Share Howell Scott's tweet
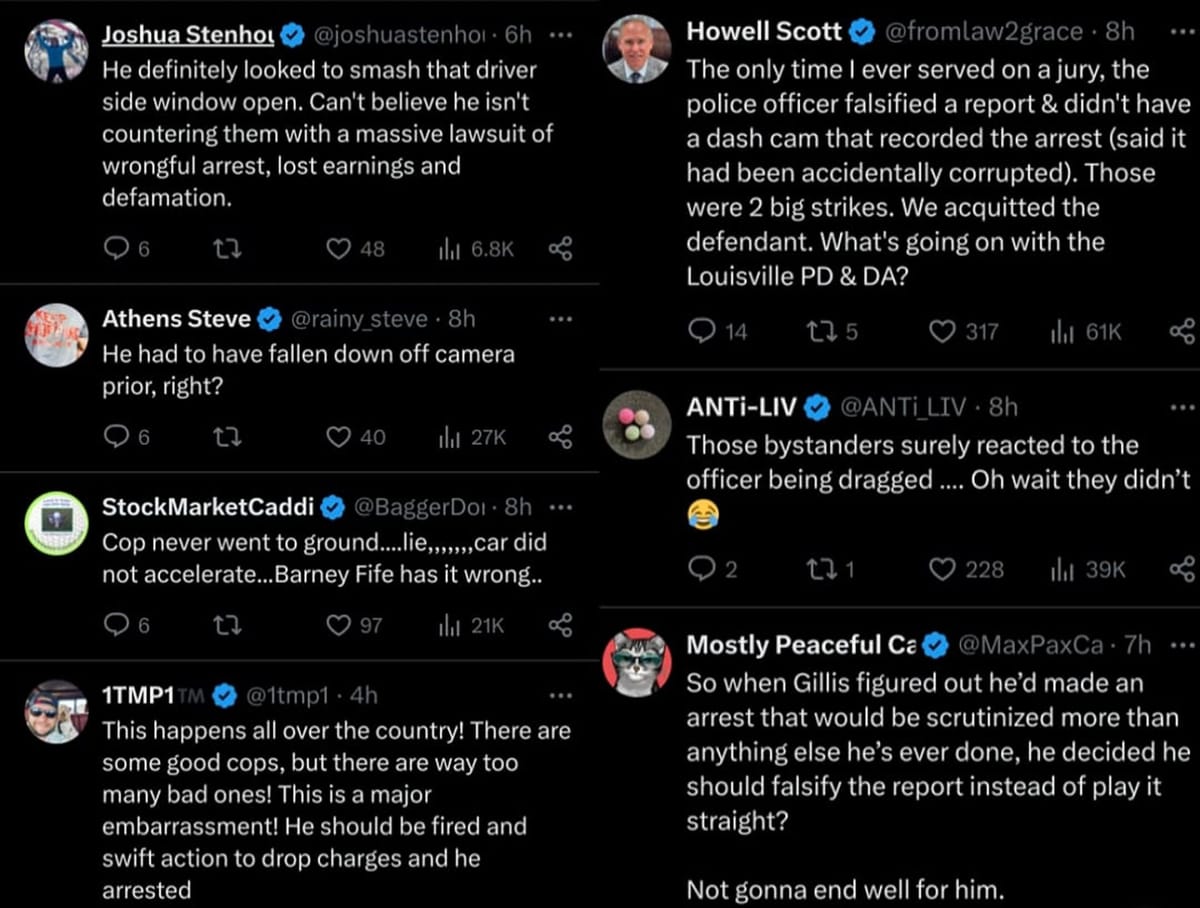1200x908 pixels. pos(1181,331)
